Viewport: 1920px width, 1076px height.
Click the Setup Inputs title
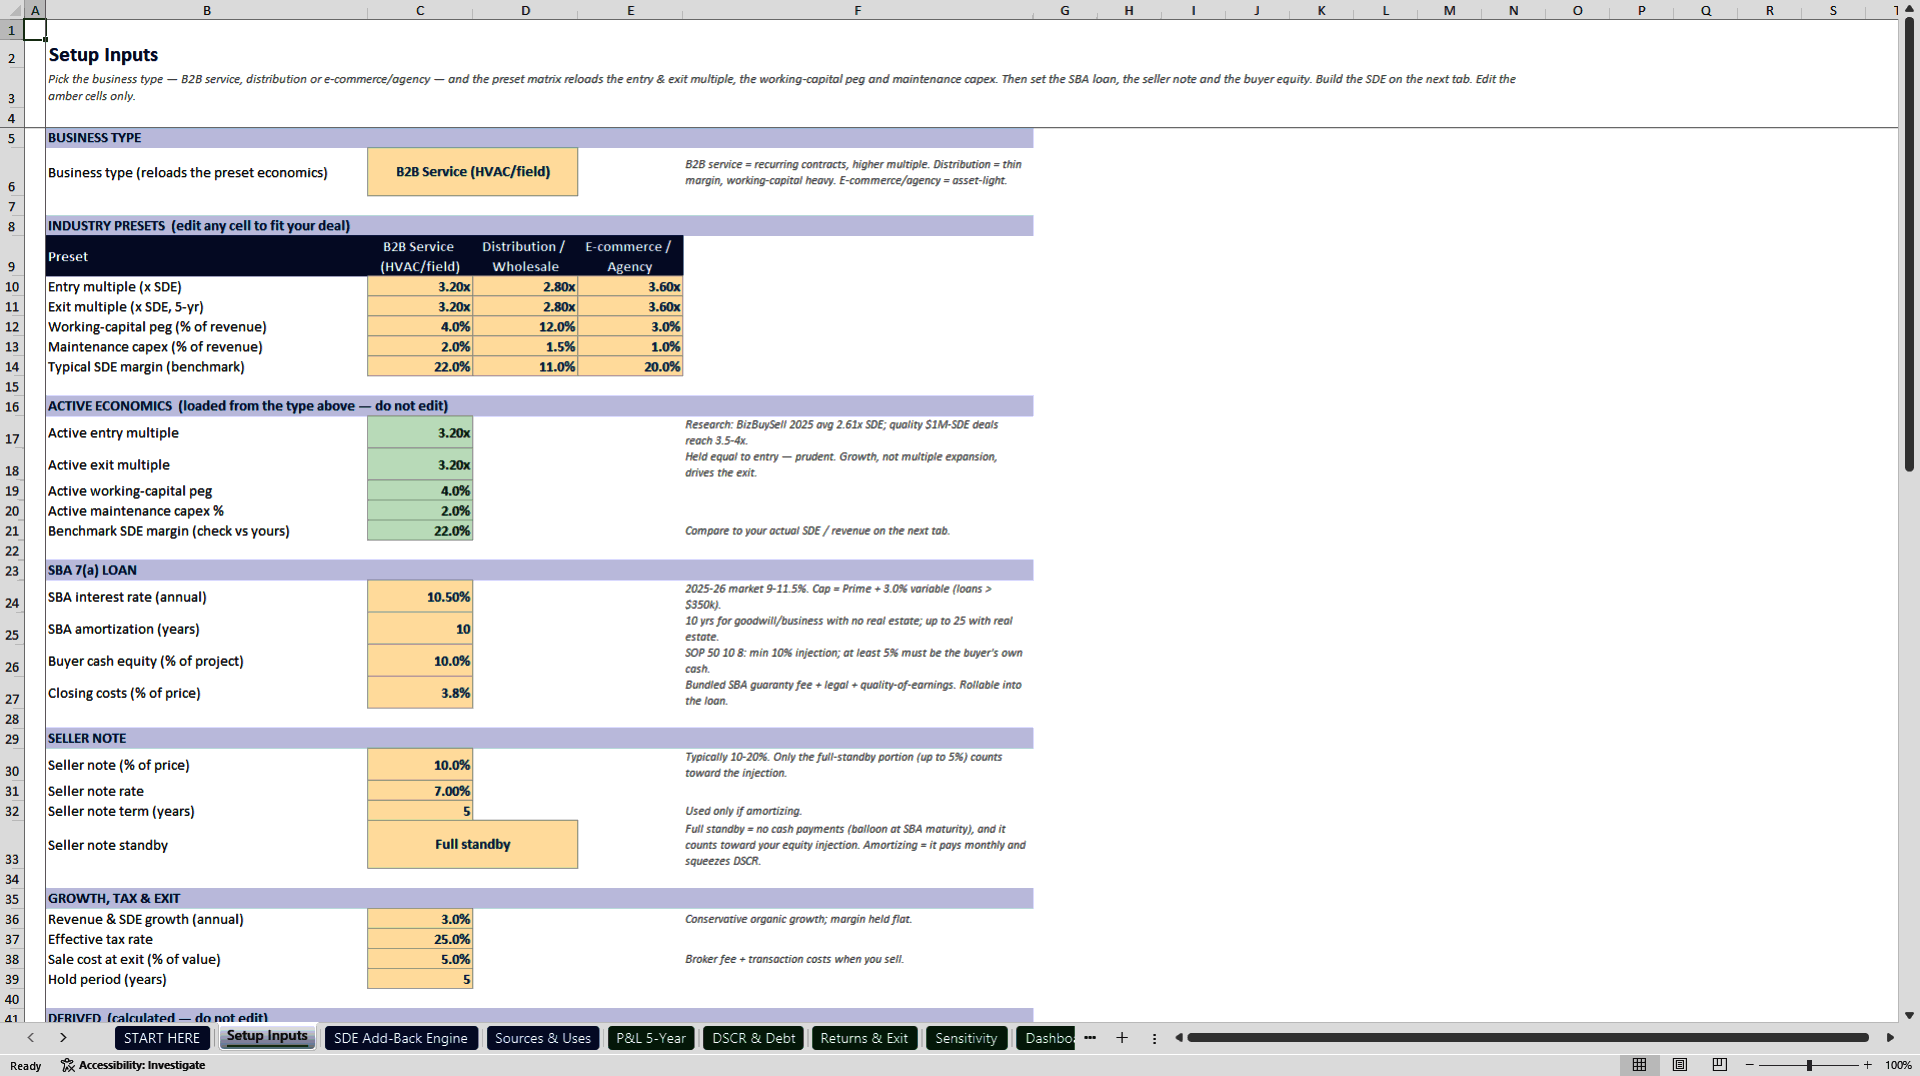(103, 55)
